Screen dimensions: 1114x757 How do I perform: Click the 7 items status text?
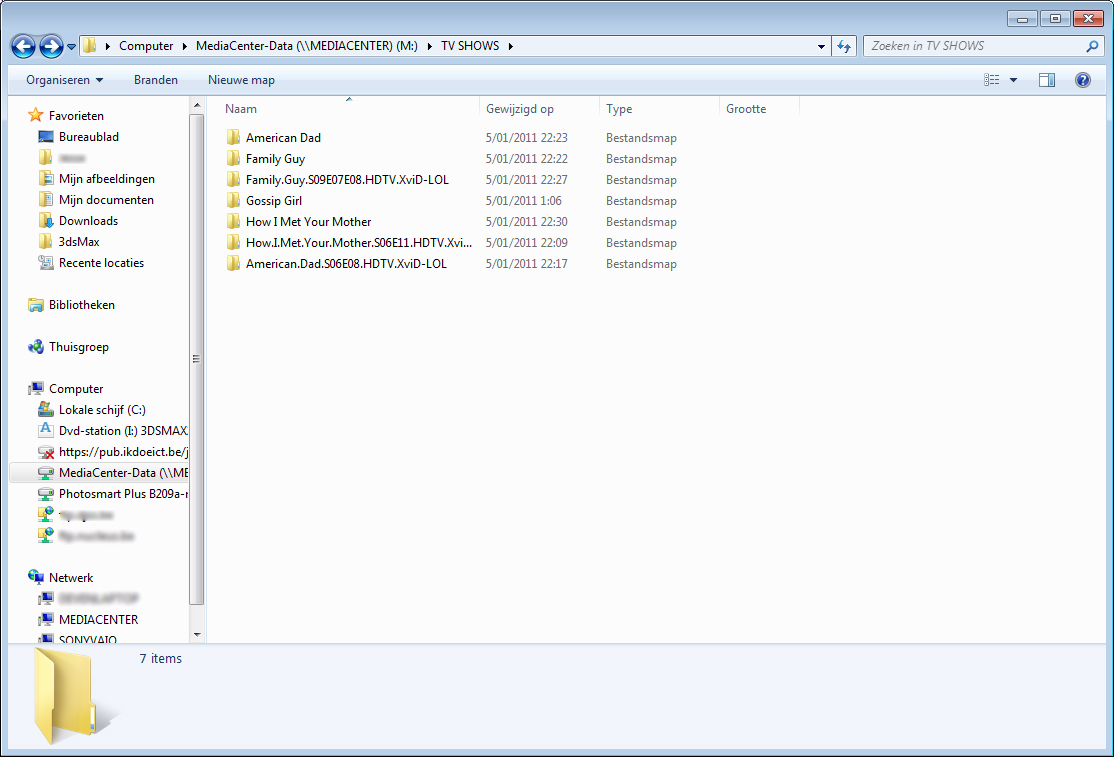pos(161,658)
